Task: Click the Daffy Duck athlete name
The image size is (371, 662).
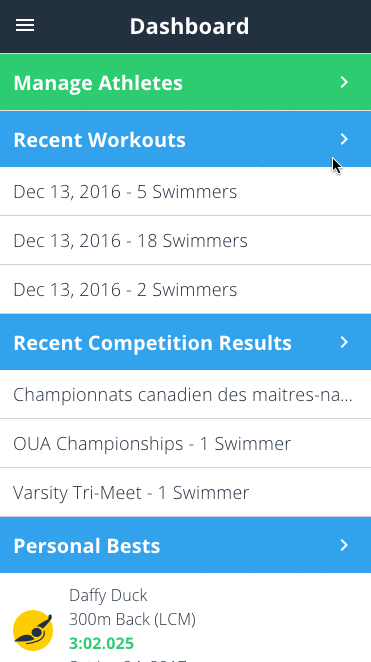Action: click(x=108, y=595)
